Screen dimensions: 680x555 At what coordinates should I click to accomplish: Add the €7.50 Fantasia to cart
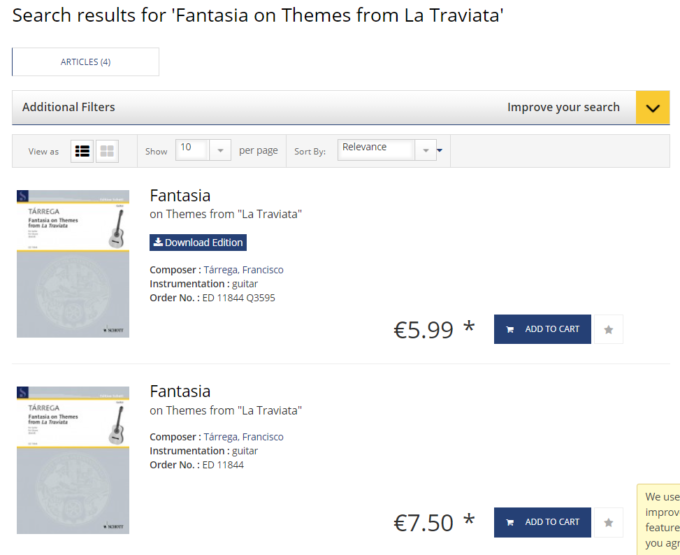coord(542,522)
